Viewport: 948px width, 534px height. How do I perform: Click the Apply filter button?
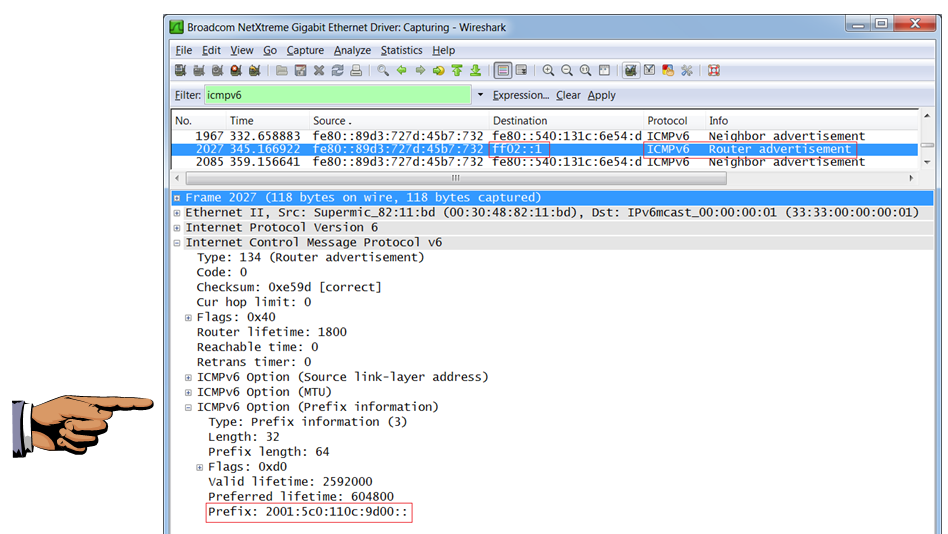click(x=601, y=96)
